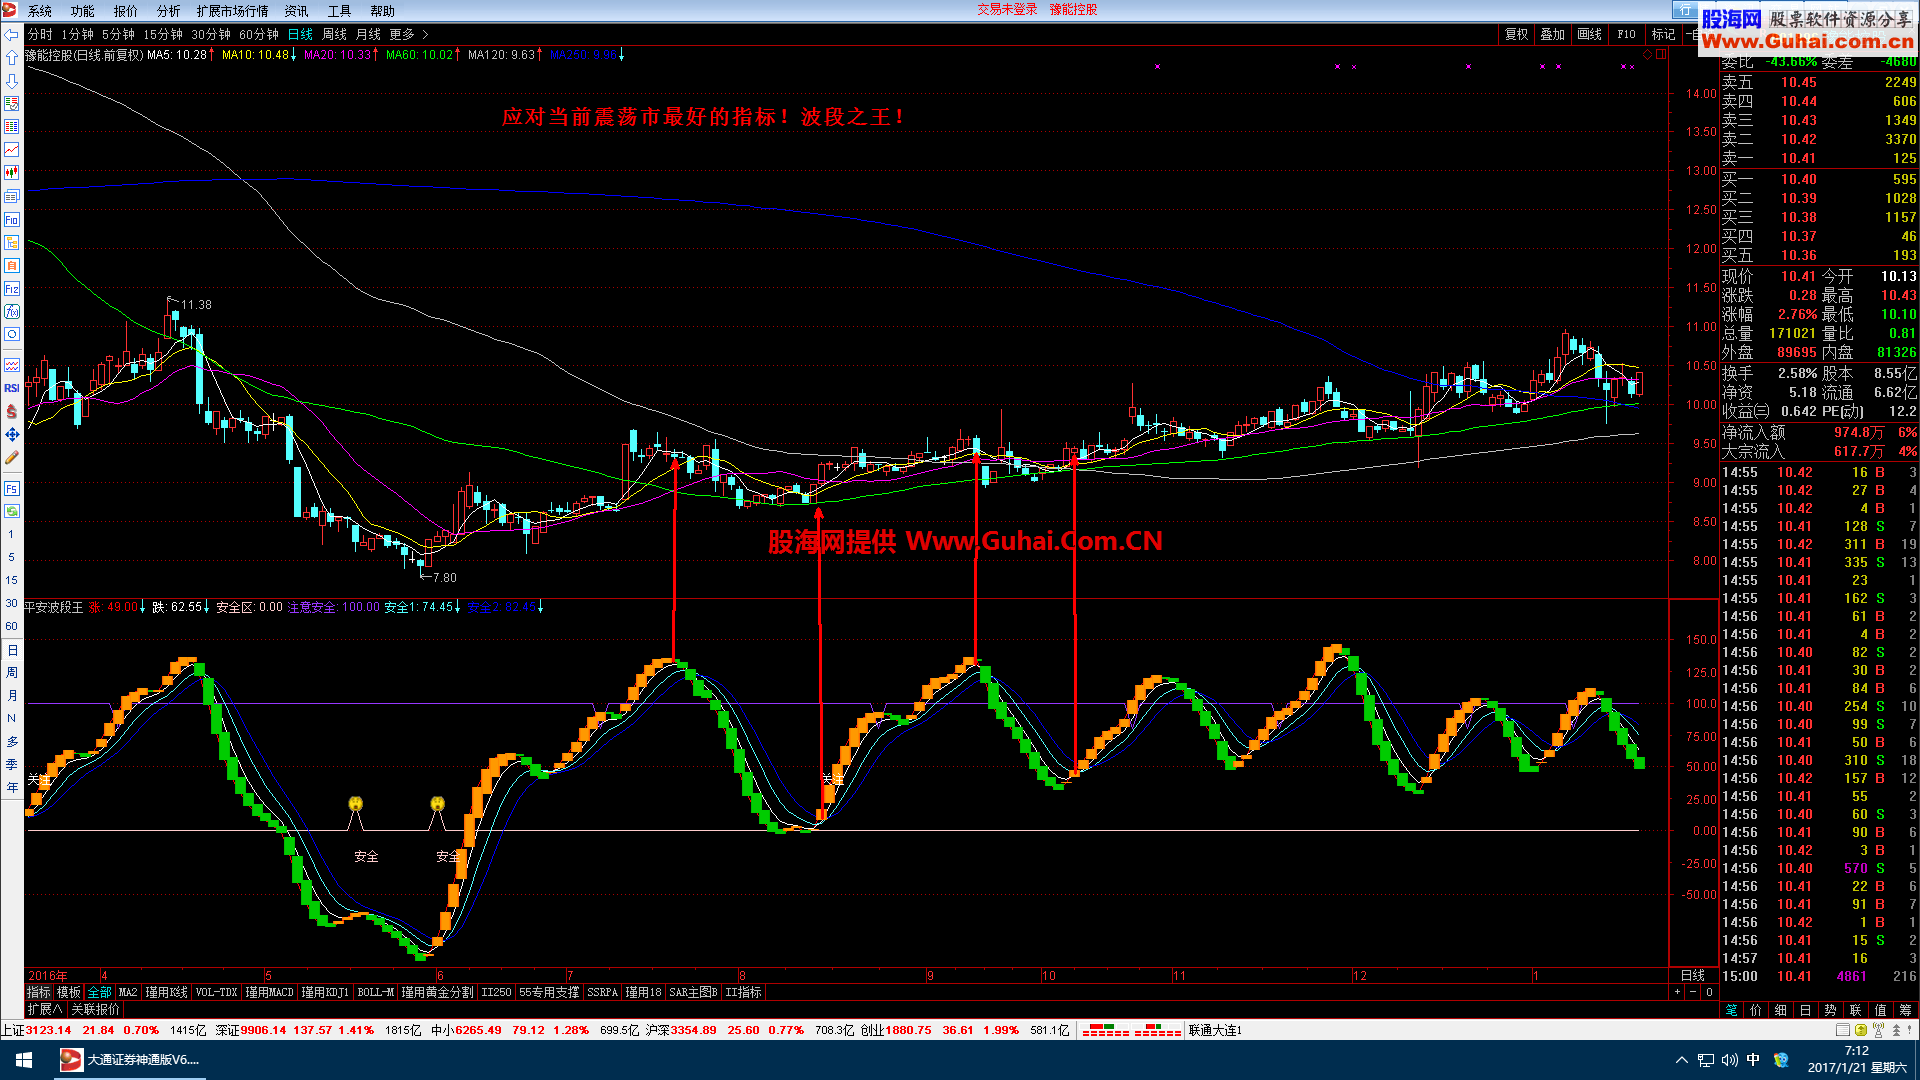This screenshot has width=1920, height=1080.
Task: Click the plus zoom button below chart
Action: tap(1677, 992)
